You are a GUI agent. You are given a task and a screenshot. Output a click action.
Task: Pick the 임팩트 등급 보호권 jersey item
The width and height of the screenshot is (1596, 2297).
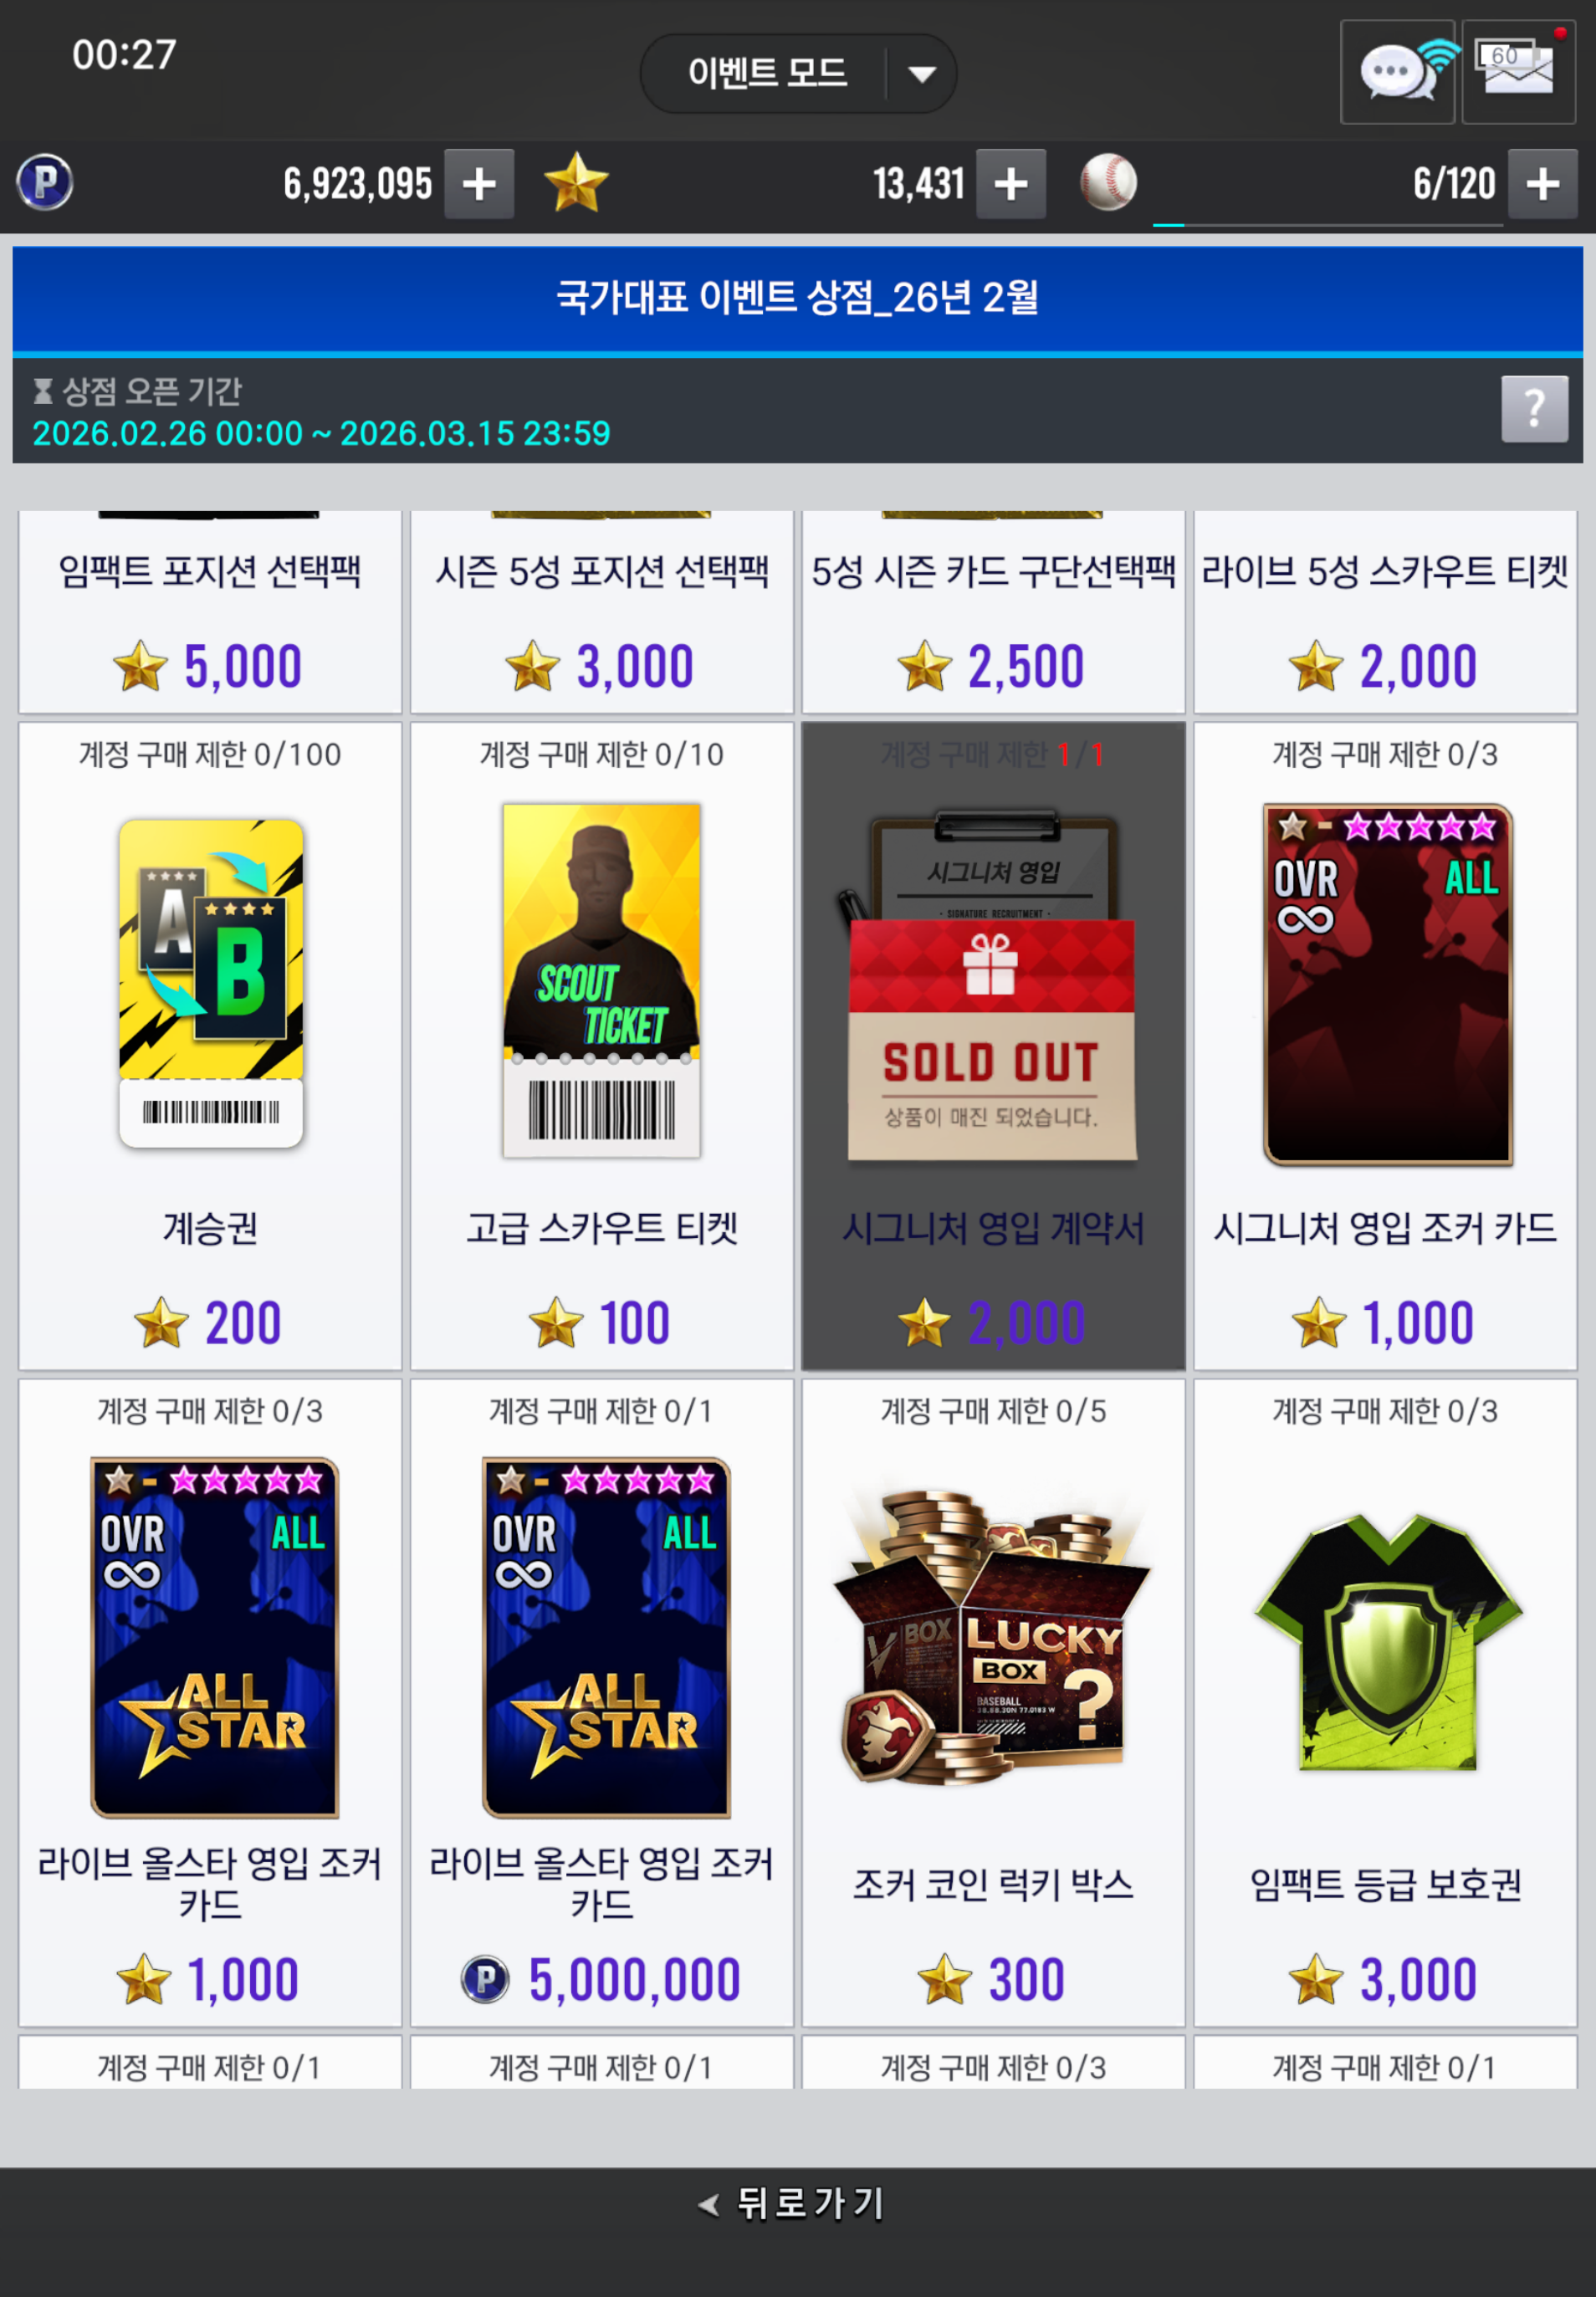coord(1385,1703)
